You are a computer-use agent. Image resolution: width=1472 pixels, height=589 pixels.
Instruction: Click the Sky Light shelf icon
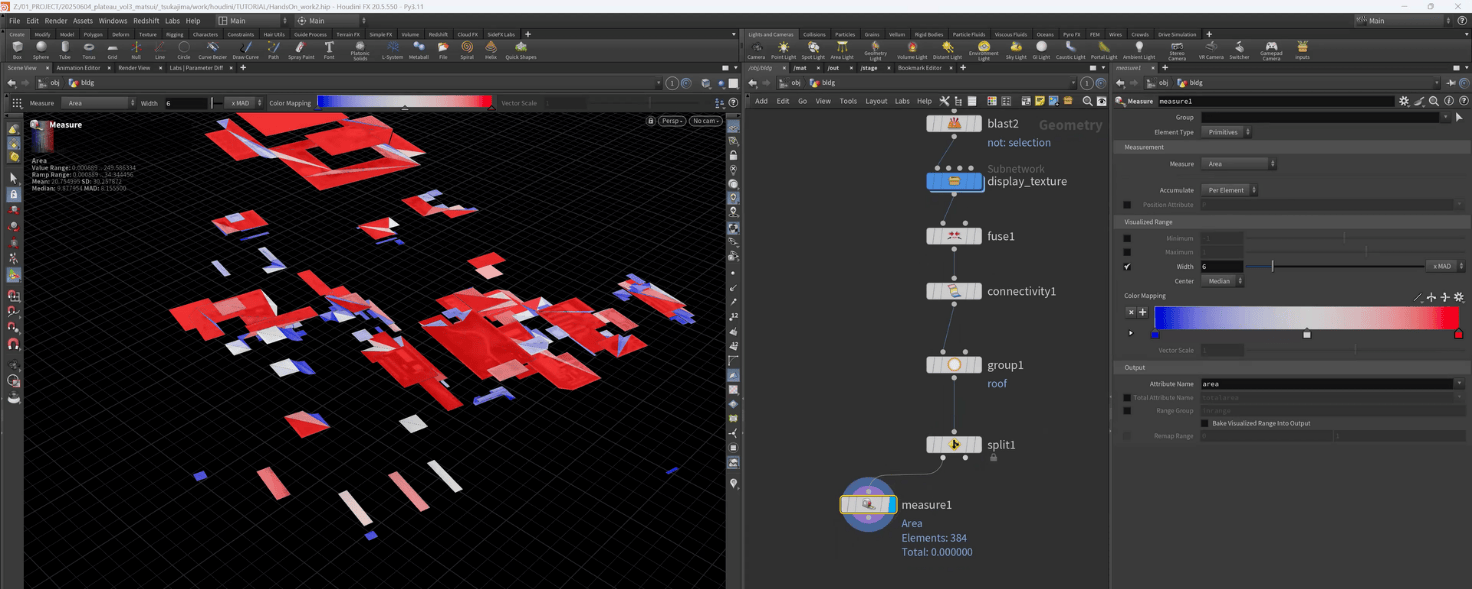[1015, 49]
